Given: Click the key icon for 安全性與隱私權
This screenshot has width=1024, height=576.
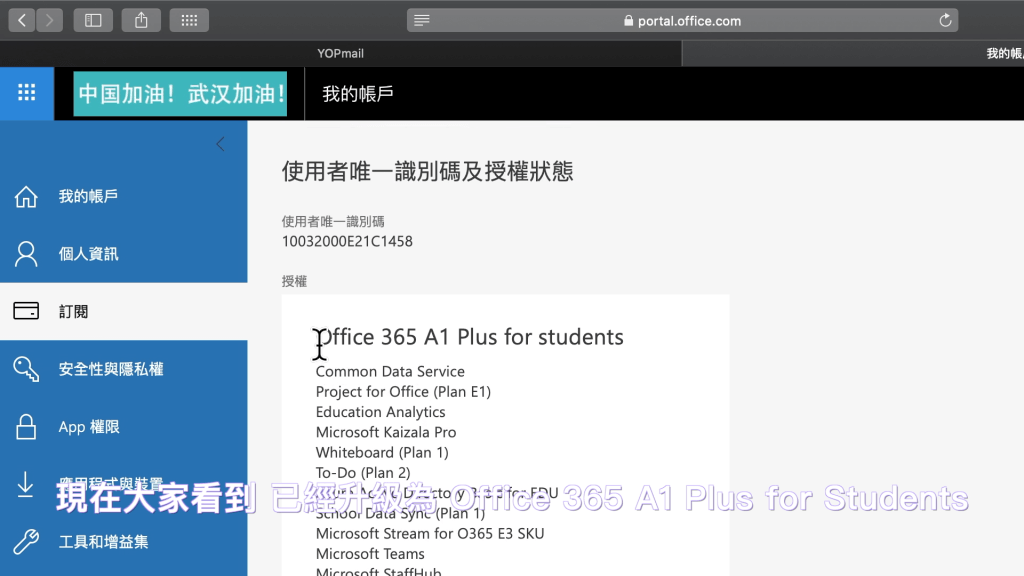Looking at the screenshot, I should (26, 369).
